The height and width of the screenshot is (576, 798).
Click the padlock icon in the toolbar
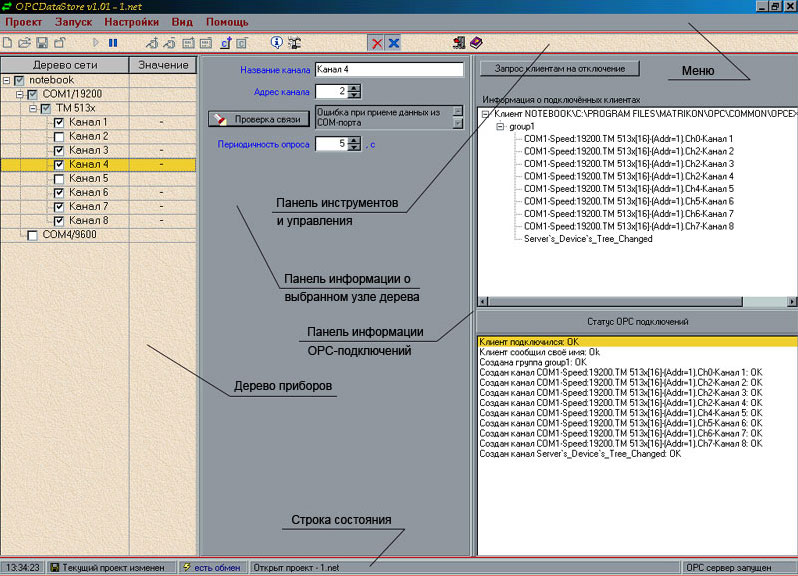coord(60,43)
